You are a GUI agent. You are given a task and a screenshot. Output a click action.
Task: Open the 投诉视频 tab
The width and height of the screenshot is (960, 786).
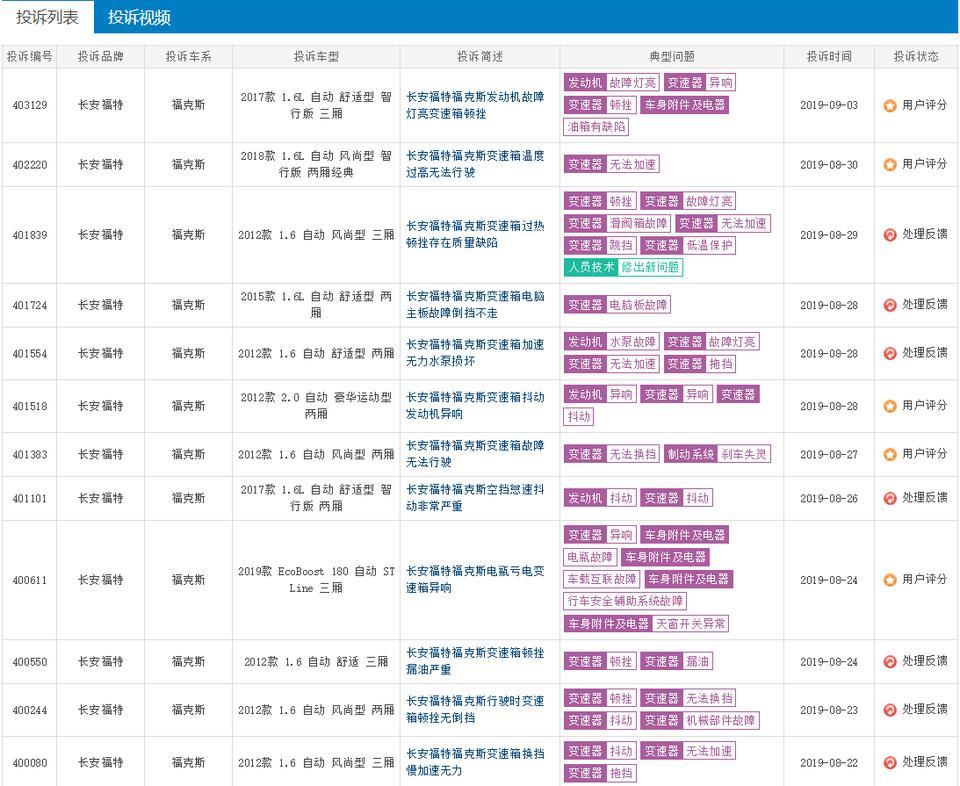(x=139, y=17)
